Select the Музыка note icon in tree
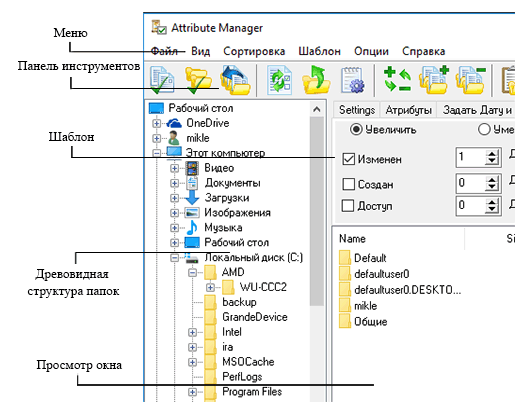 point(192,227)
